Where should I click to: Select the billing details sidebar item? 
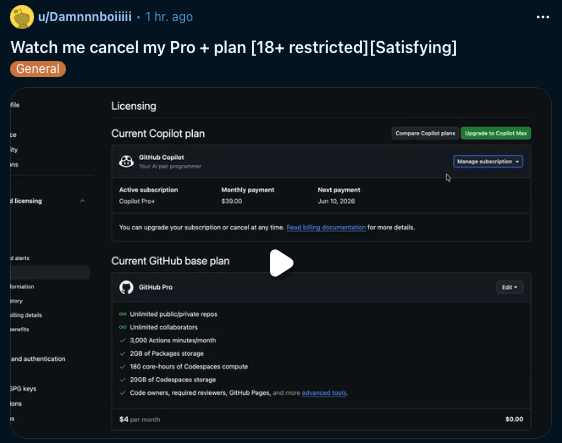tap(26, 315)
